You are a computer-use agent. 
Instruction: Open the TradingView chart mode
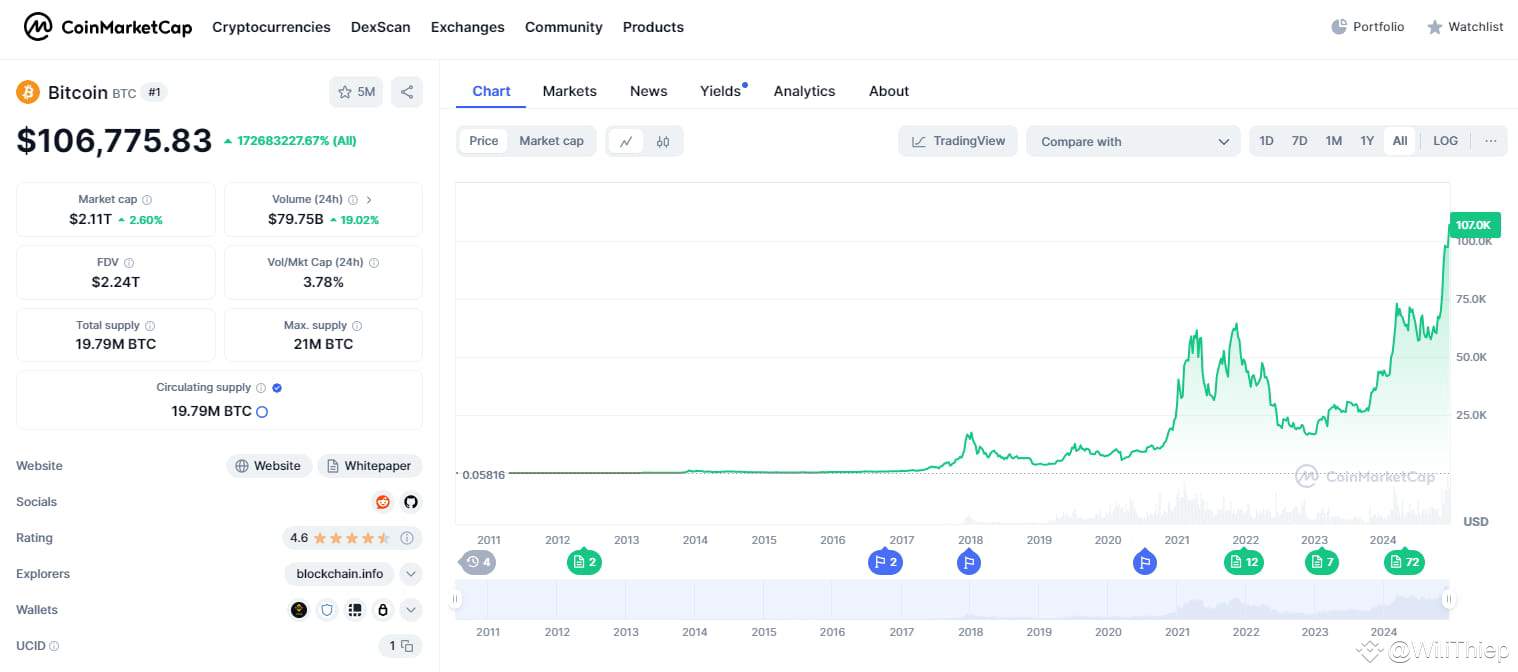coord(957,141)
